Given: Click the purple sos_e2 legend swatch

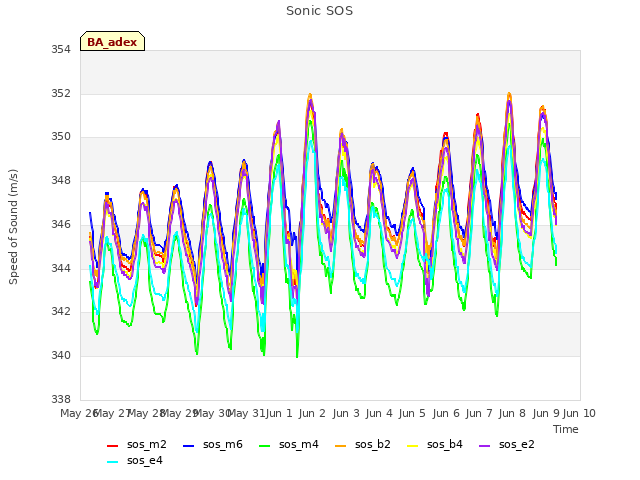Looking at the screenshot, I should 484,446.
